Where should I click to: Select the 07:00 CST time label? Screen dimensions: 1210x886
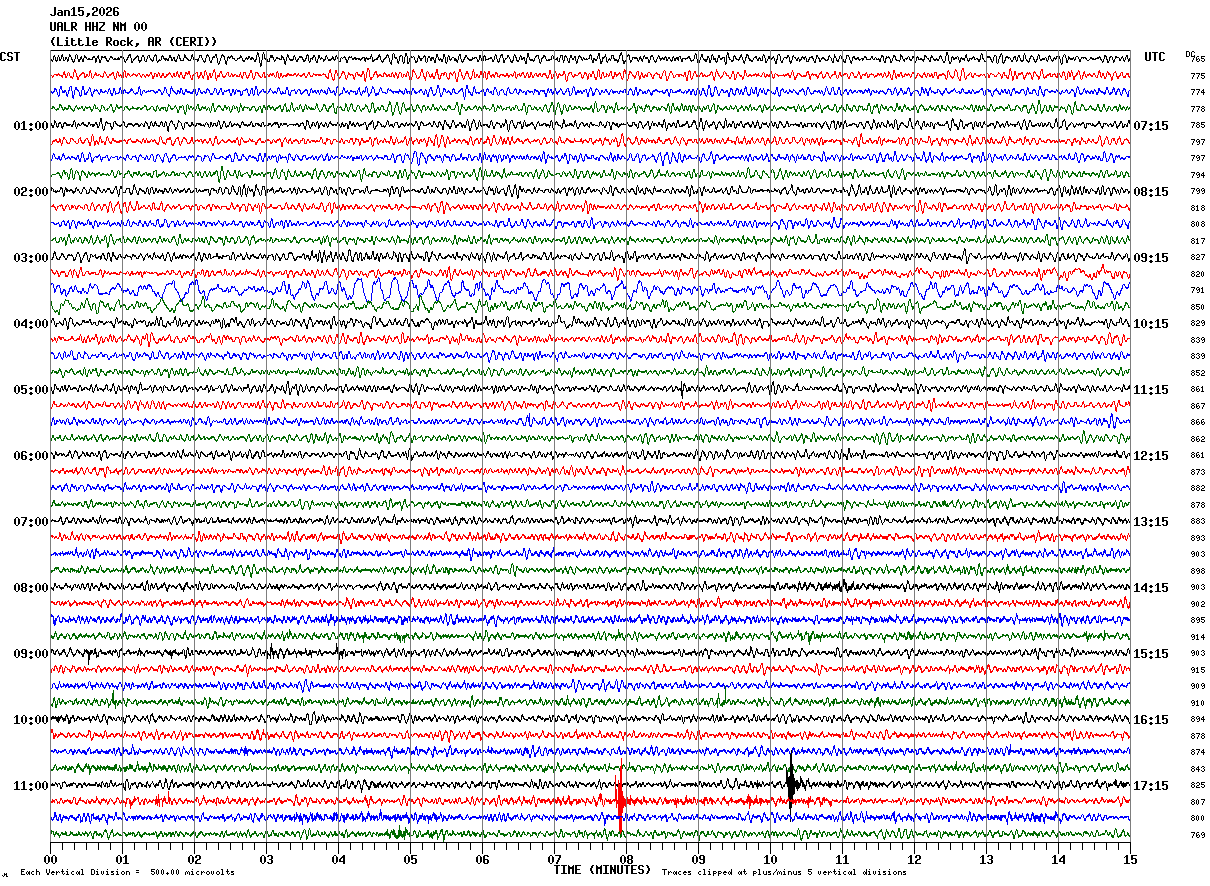point(30,522)
